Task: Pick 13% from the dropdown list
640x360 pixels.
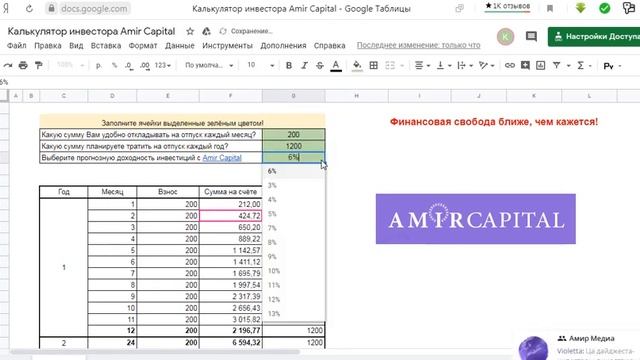Action: click(x=293, y=314)
